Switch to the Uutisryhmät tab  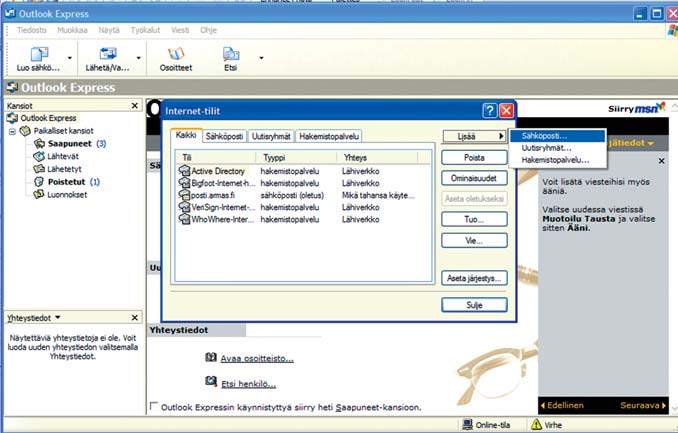coord(271,136)
